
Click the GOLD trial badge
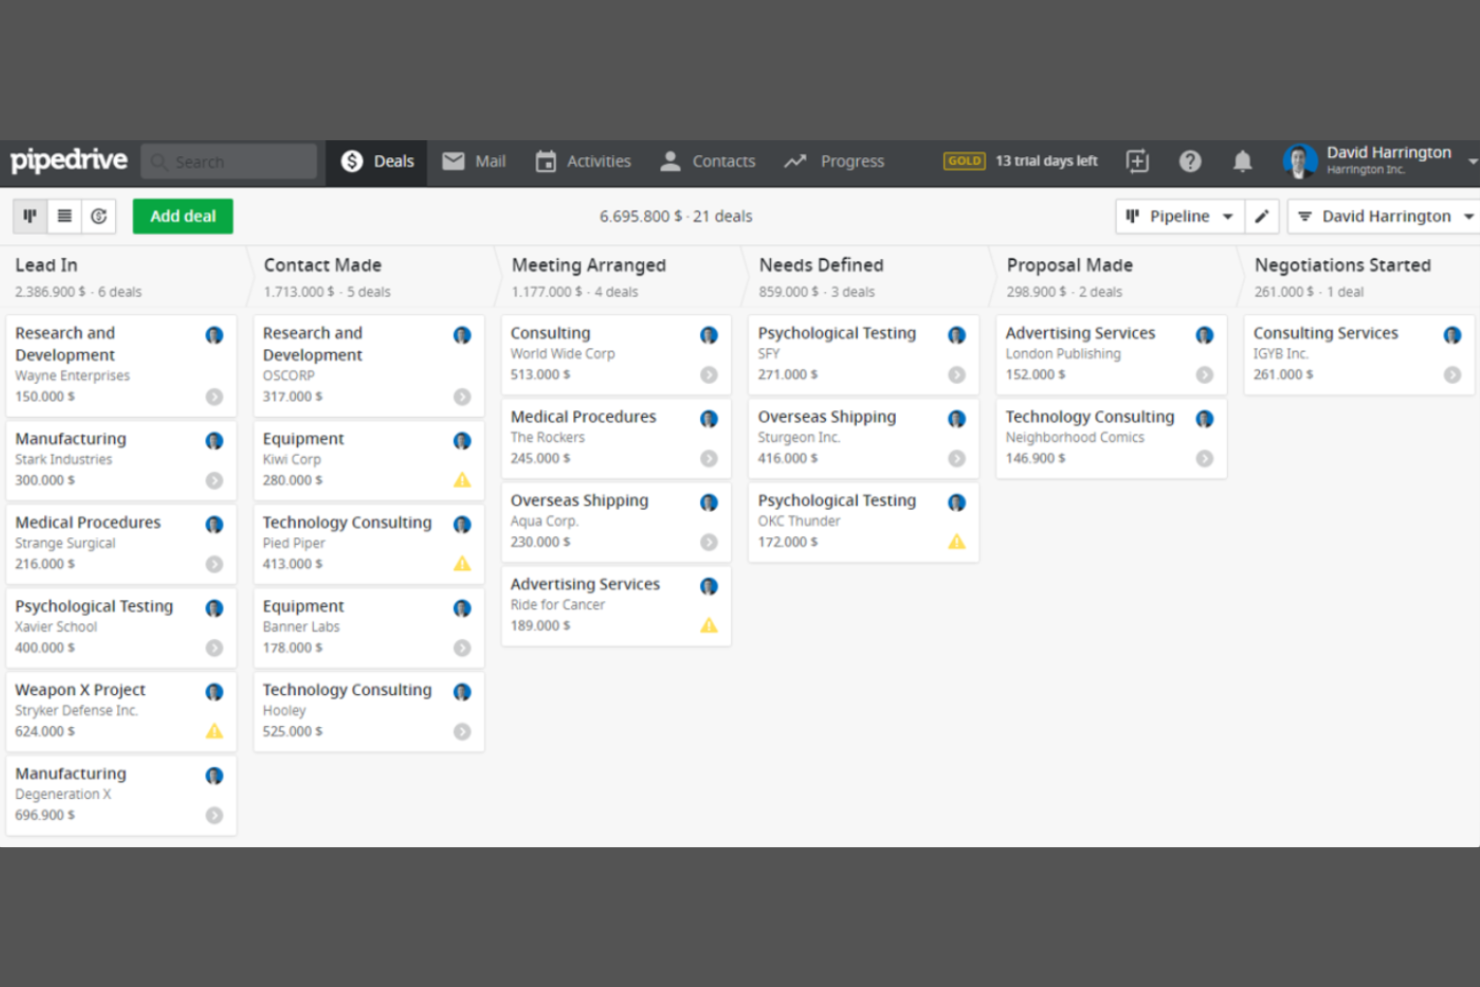pyautogui.click(x=963, y=160)
